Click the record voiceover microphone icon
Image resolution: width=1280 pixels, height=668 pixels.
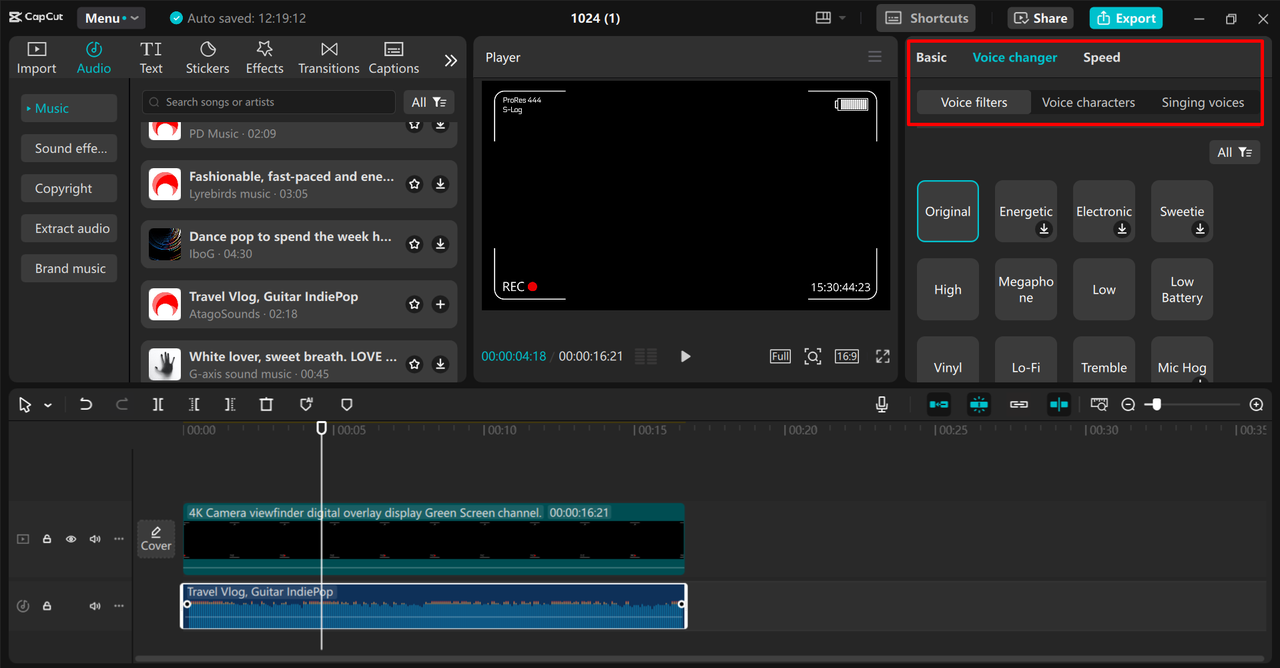(x=882, y=404)
